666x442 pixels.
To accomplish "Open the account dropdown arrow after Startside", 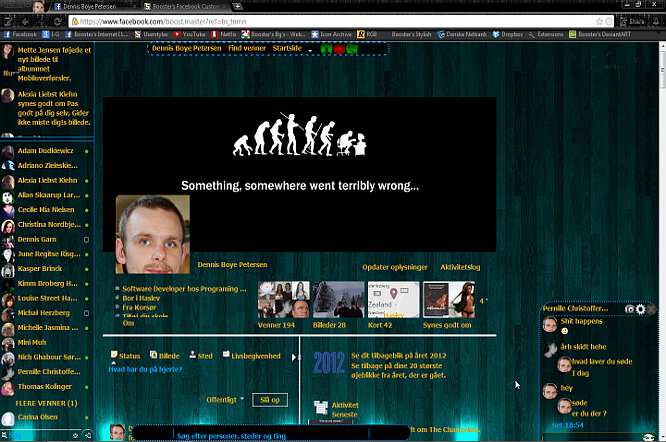I will pyautogui.click(x=310, y=50).
